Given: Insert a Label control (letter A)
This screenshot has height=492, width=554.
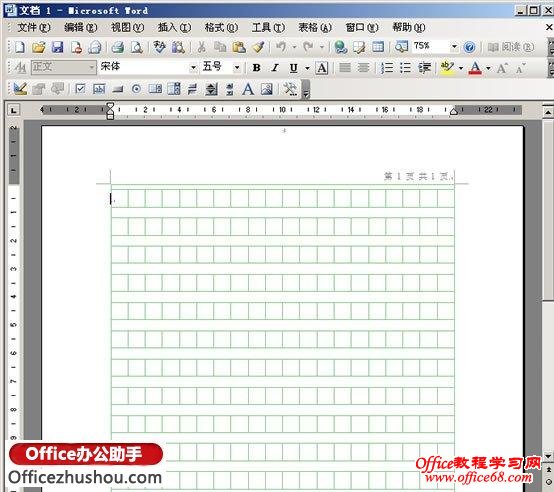Looking at the screenshot, I should (248, 89).
